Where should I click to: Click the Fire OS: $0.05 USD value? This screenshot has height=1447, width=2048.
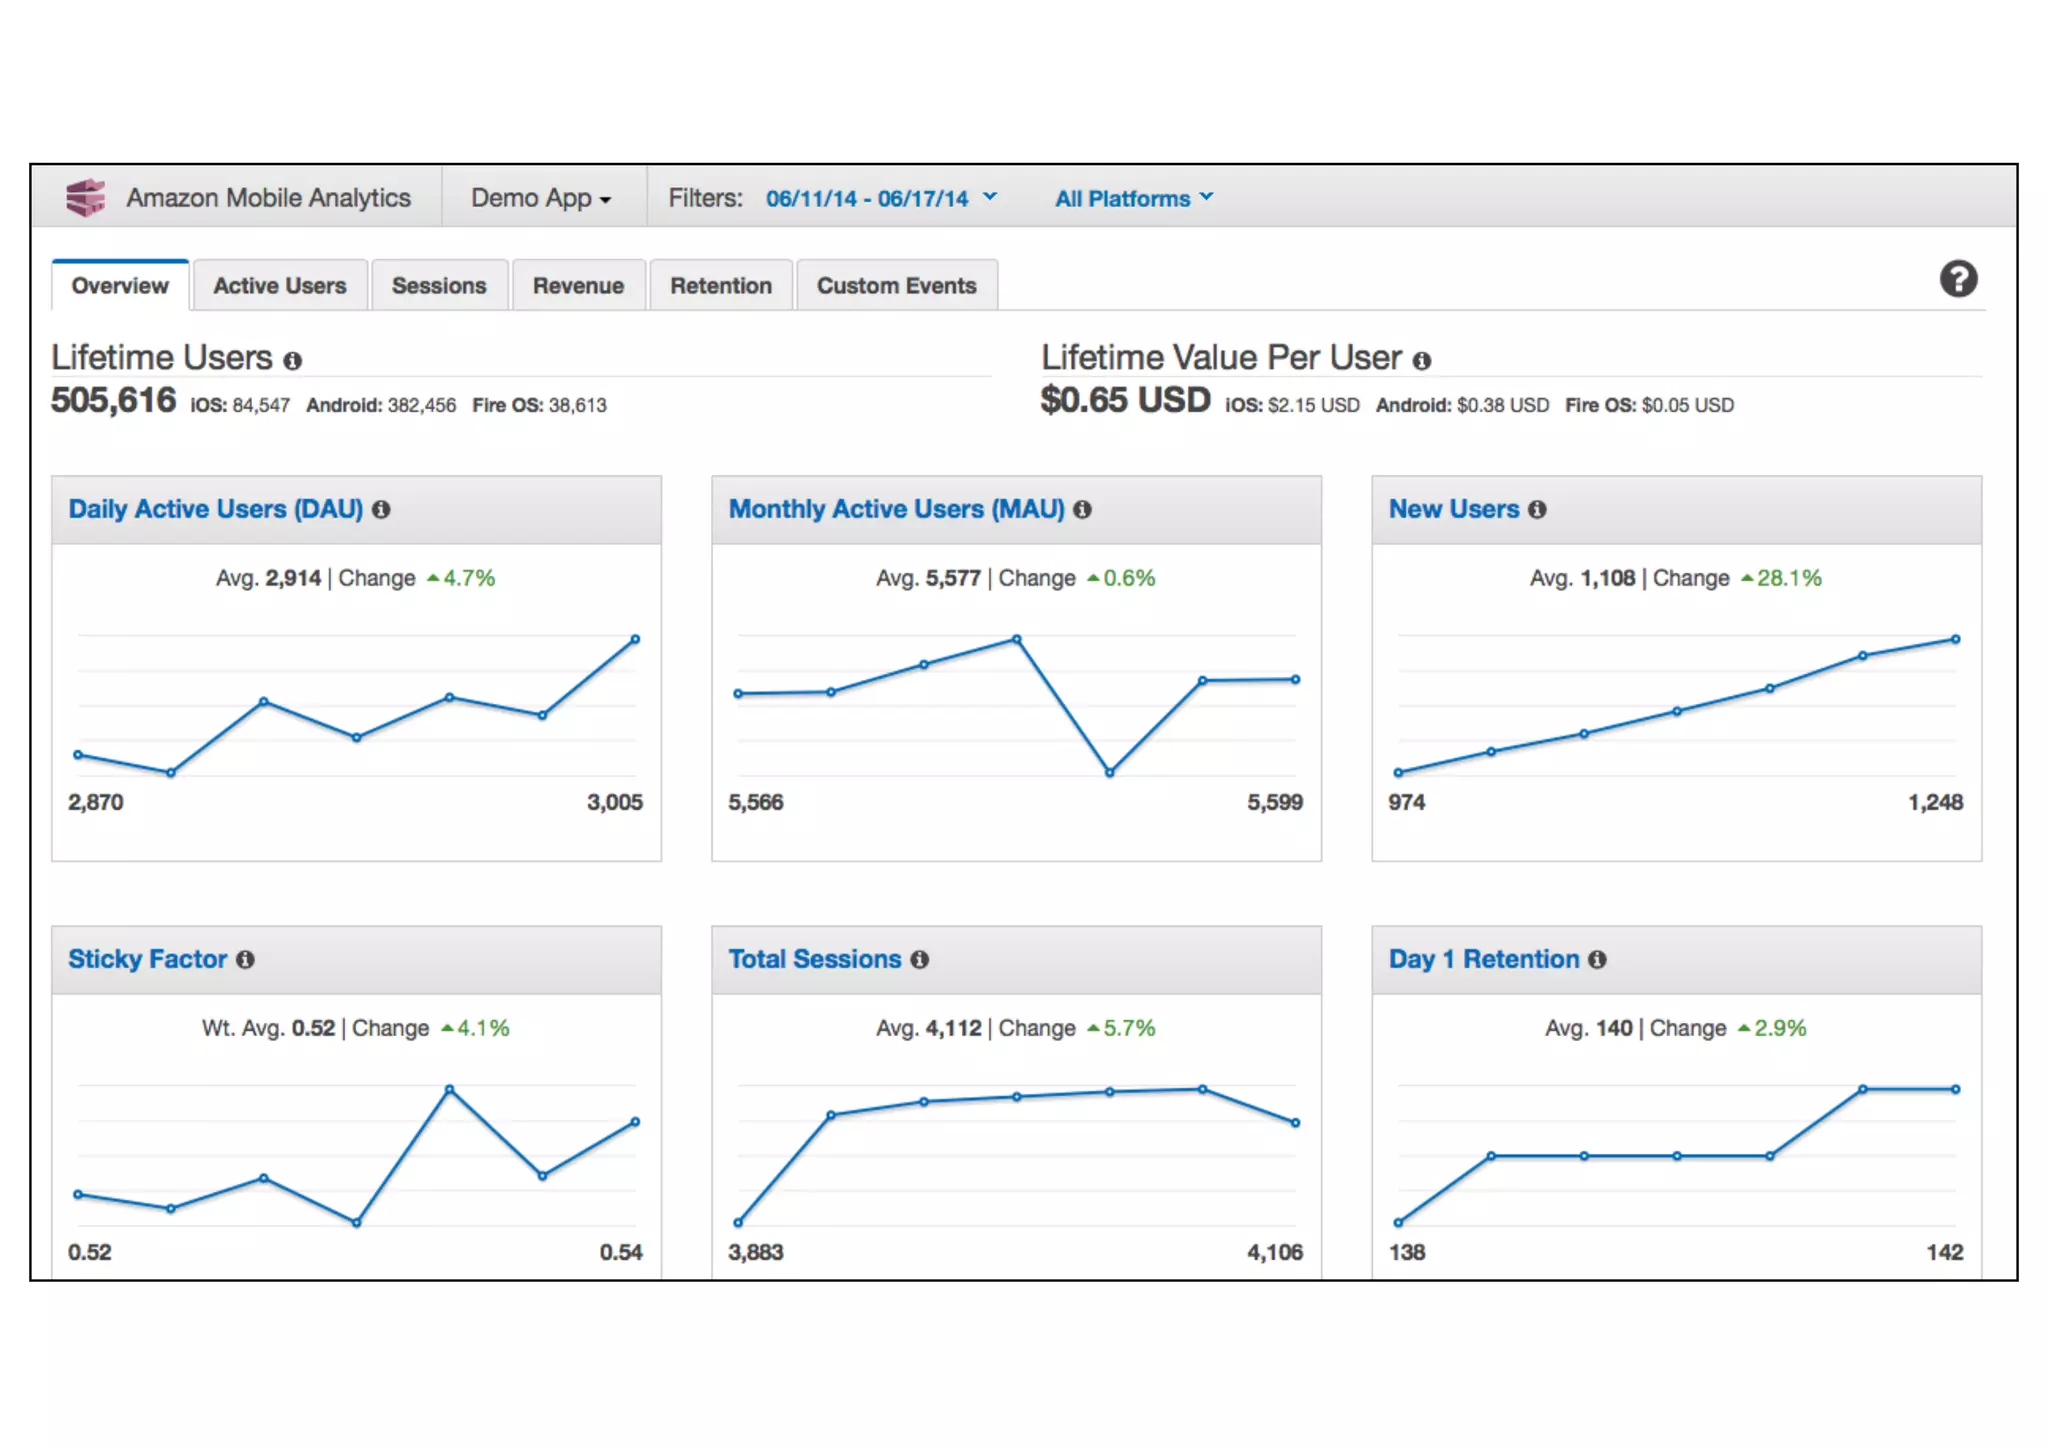click(1649, 405)
